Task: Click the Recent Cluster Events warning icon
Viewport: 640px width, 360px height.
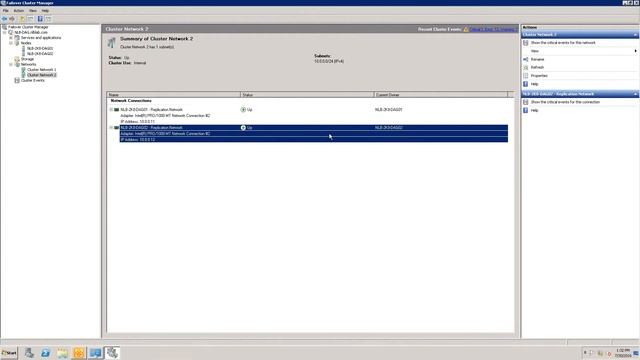Action: 466,29
